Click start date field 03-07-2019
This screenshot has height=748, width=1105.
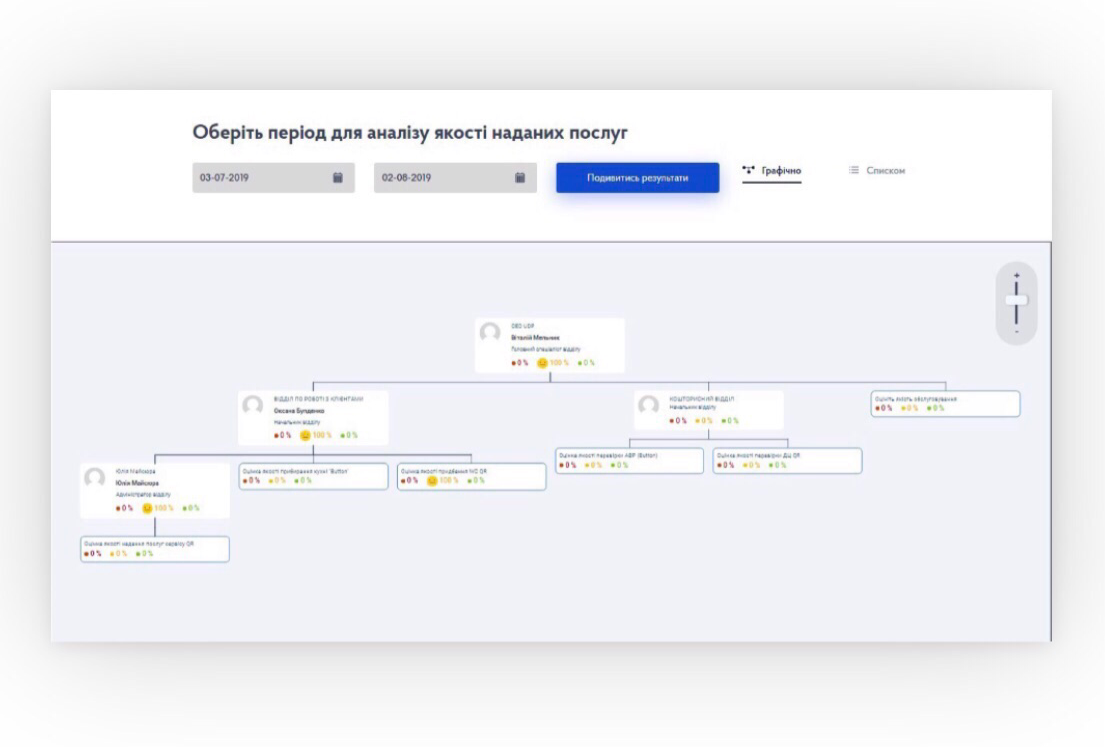273,178
